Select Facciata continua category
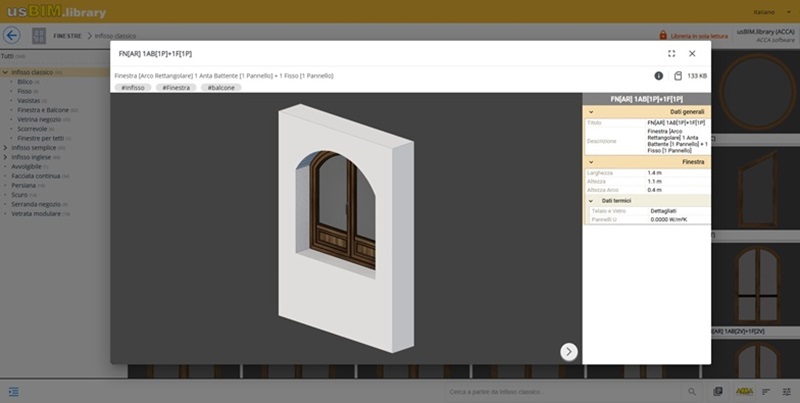This screenshot has height=403, width=800. tap(36, 176)
